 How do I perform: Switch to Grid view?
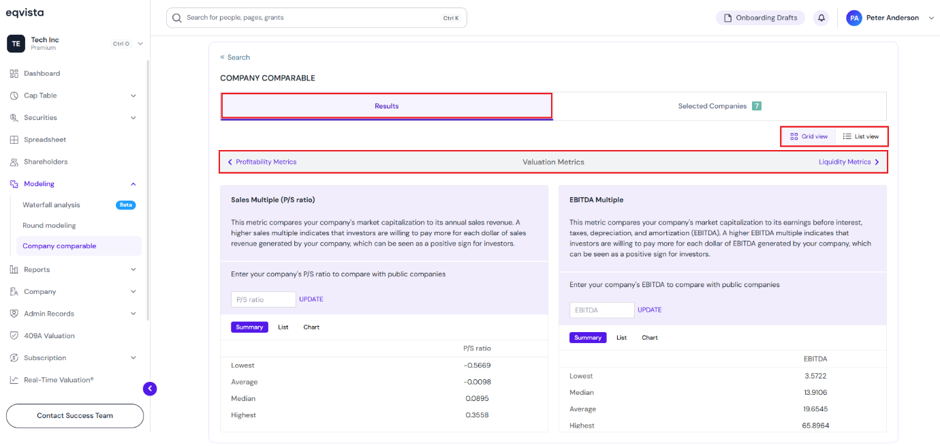click(809, 137)
